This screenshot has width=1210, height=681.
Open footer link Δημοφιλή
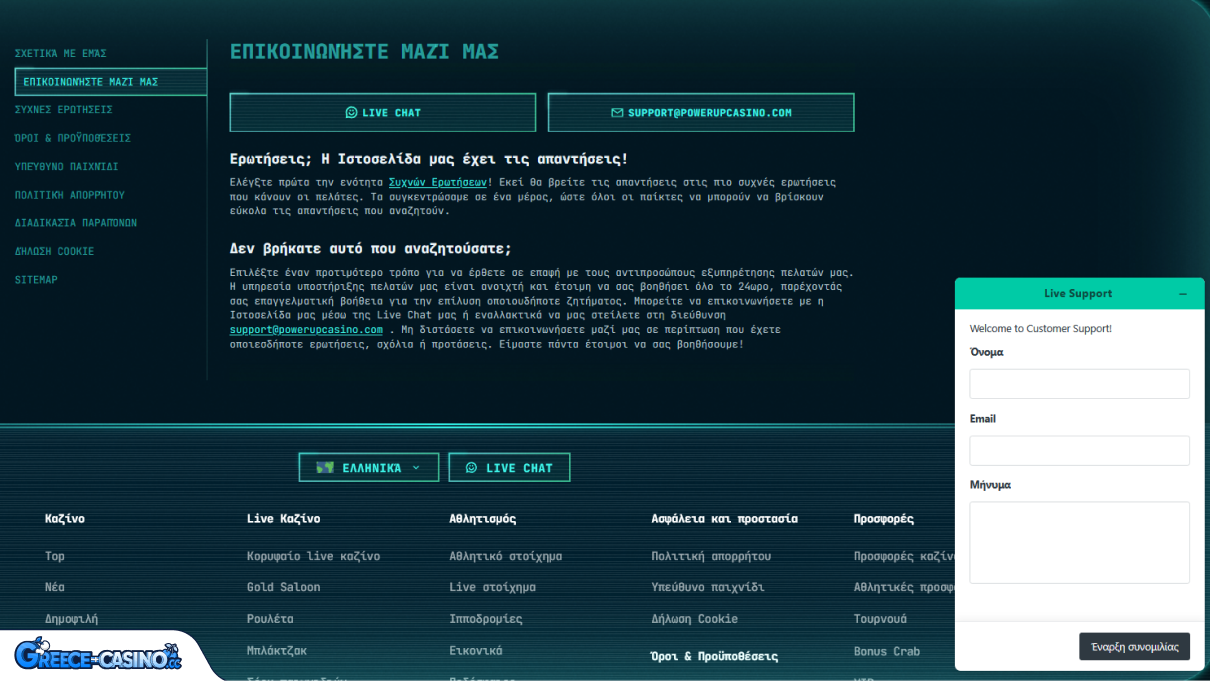[72, 619]
